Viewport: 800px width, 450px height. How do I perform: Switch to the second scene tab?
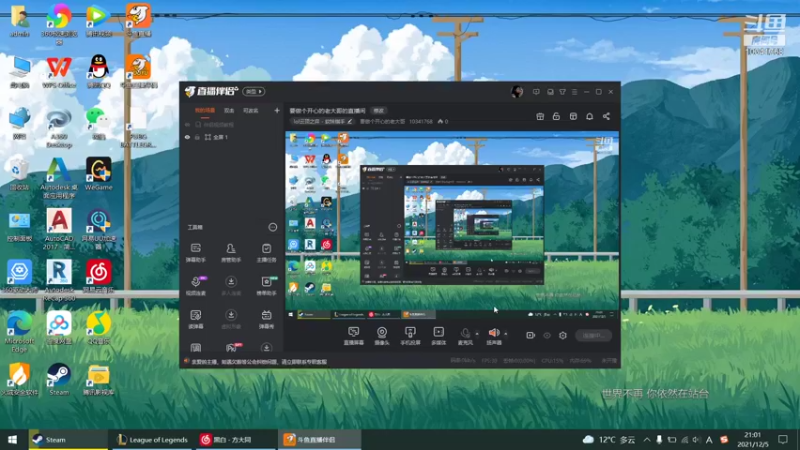229,110
